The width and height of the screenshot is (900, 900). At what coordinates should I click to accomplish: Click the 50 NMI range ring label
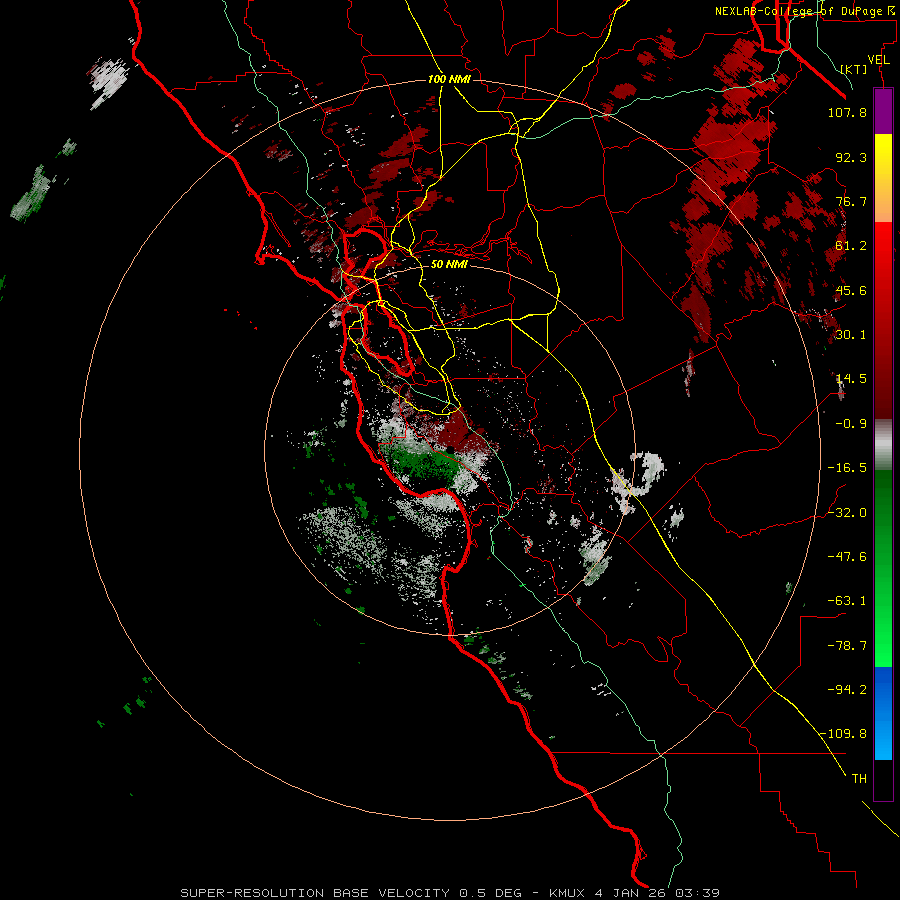pyautogui.click(x=449, y=264)
